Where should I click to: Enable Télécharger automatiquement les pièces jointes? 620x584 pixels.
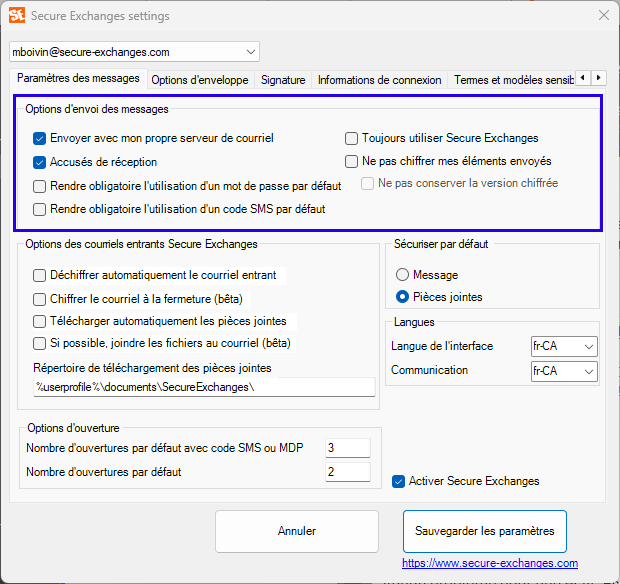(x=40, y=321)
